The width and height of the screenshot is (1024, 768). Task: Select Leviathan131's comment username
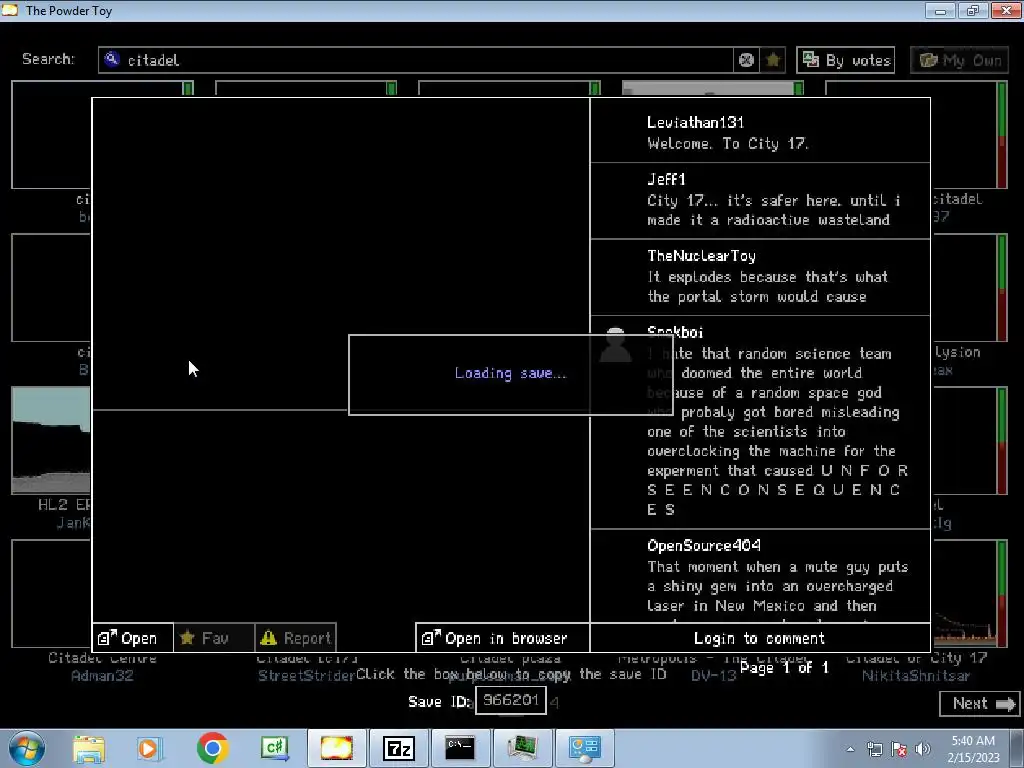coord(695,122)
